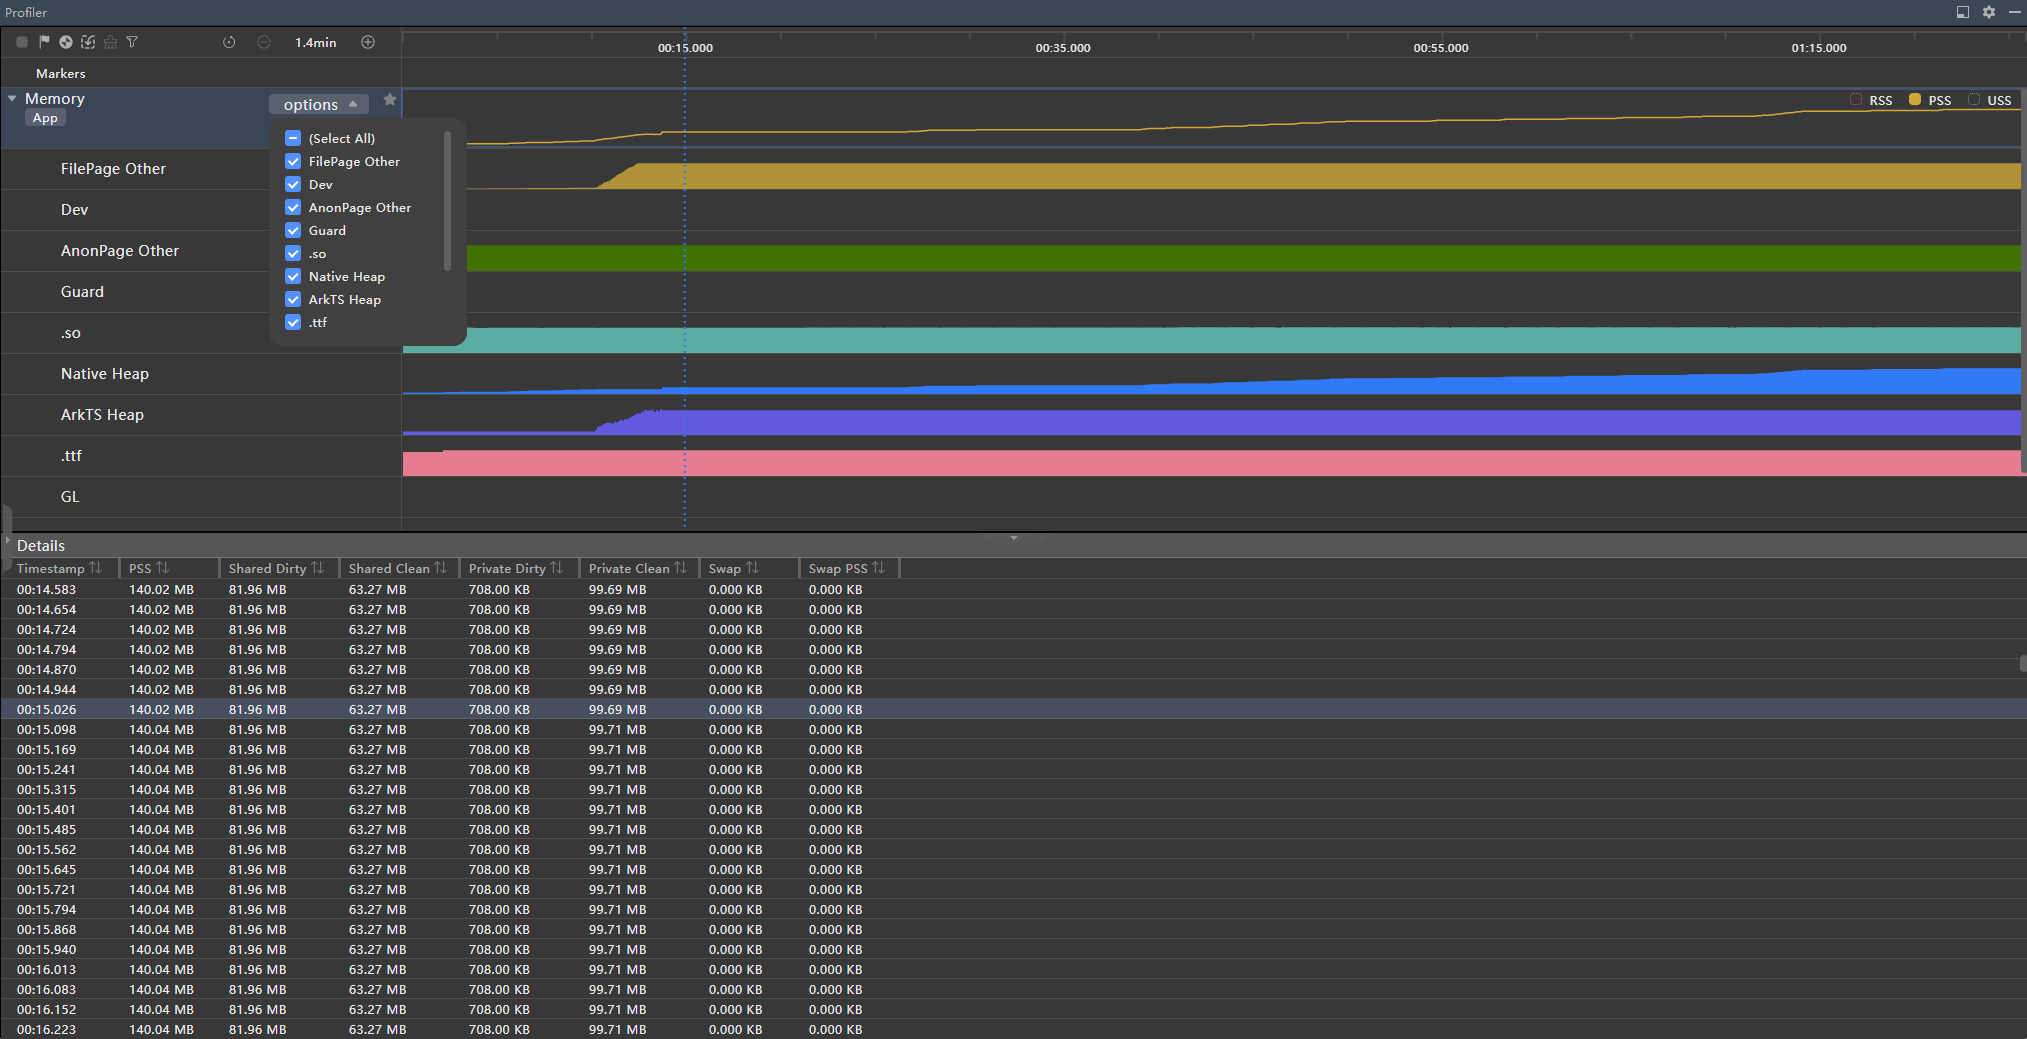Click the plus zoom-in timeline icon
Viewport: 2027px width, 1039px height.
pyautogui.click(x=368, y=42)
